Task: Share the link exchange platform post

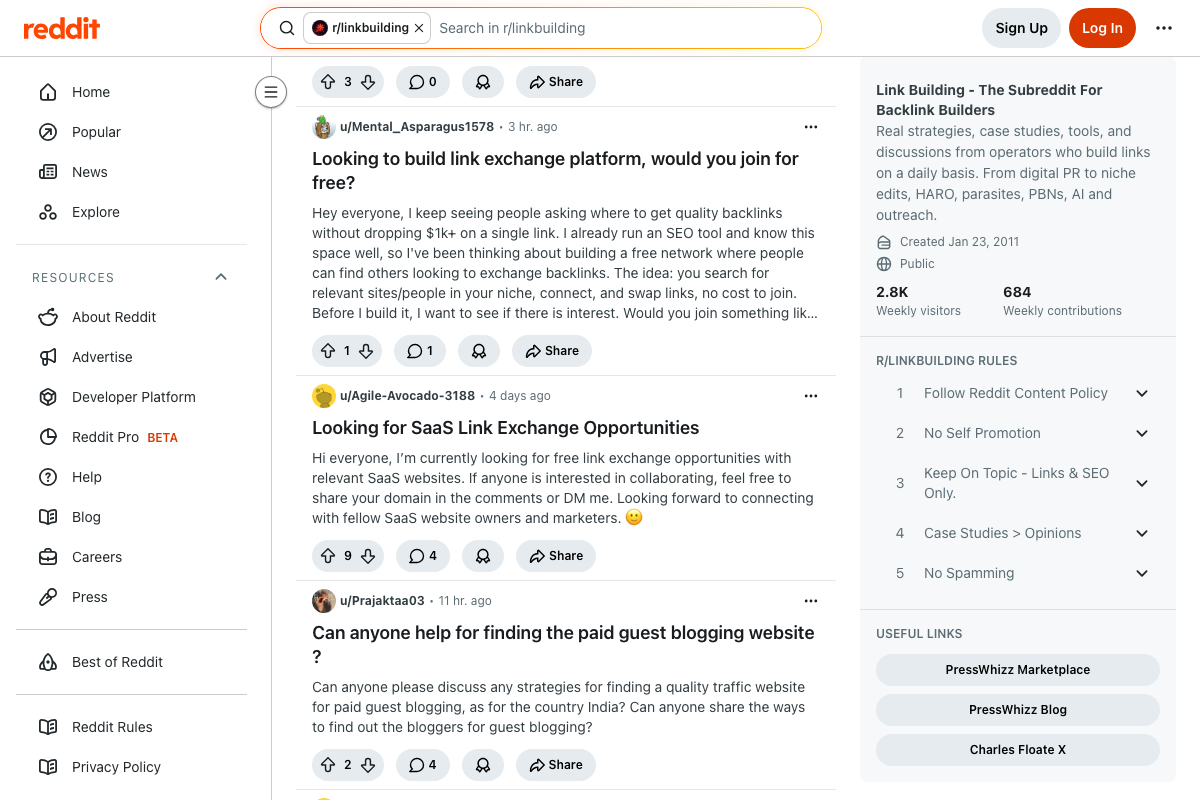Action: 552,351
